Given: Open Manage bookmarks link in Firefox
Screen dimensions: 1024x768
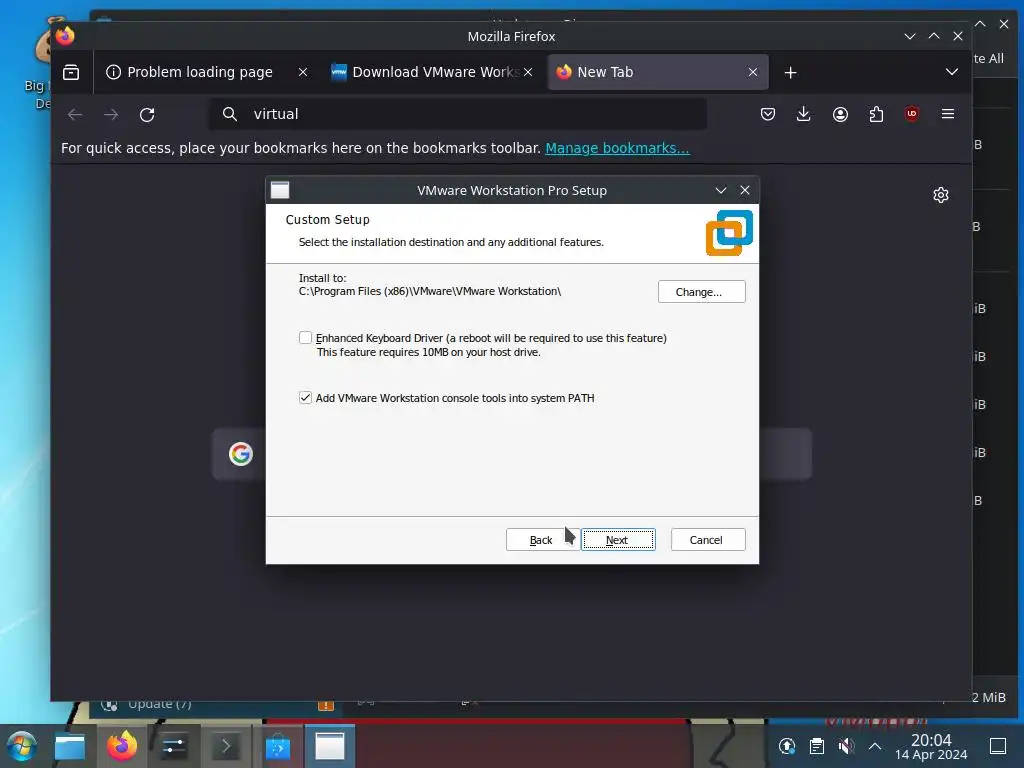Looking at the screenshot, I should tap(617, 148).
